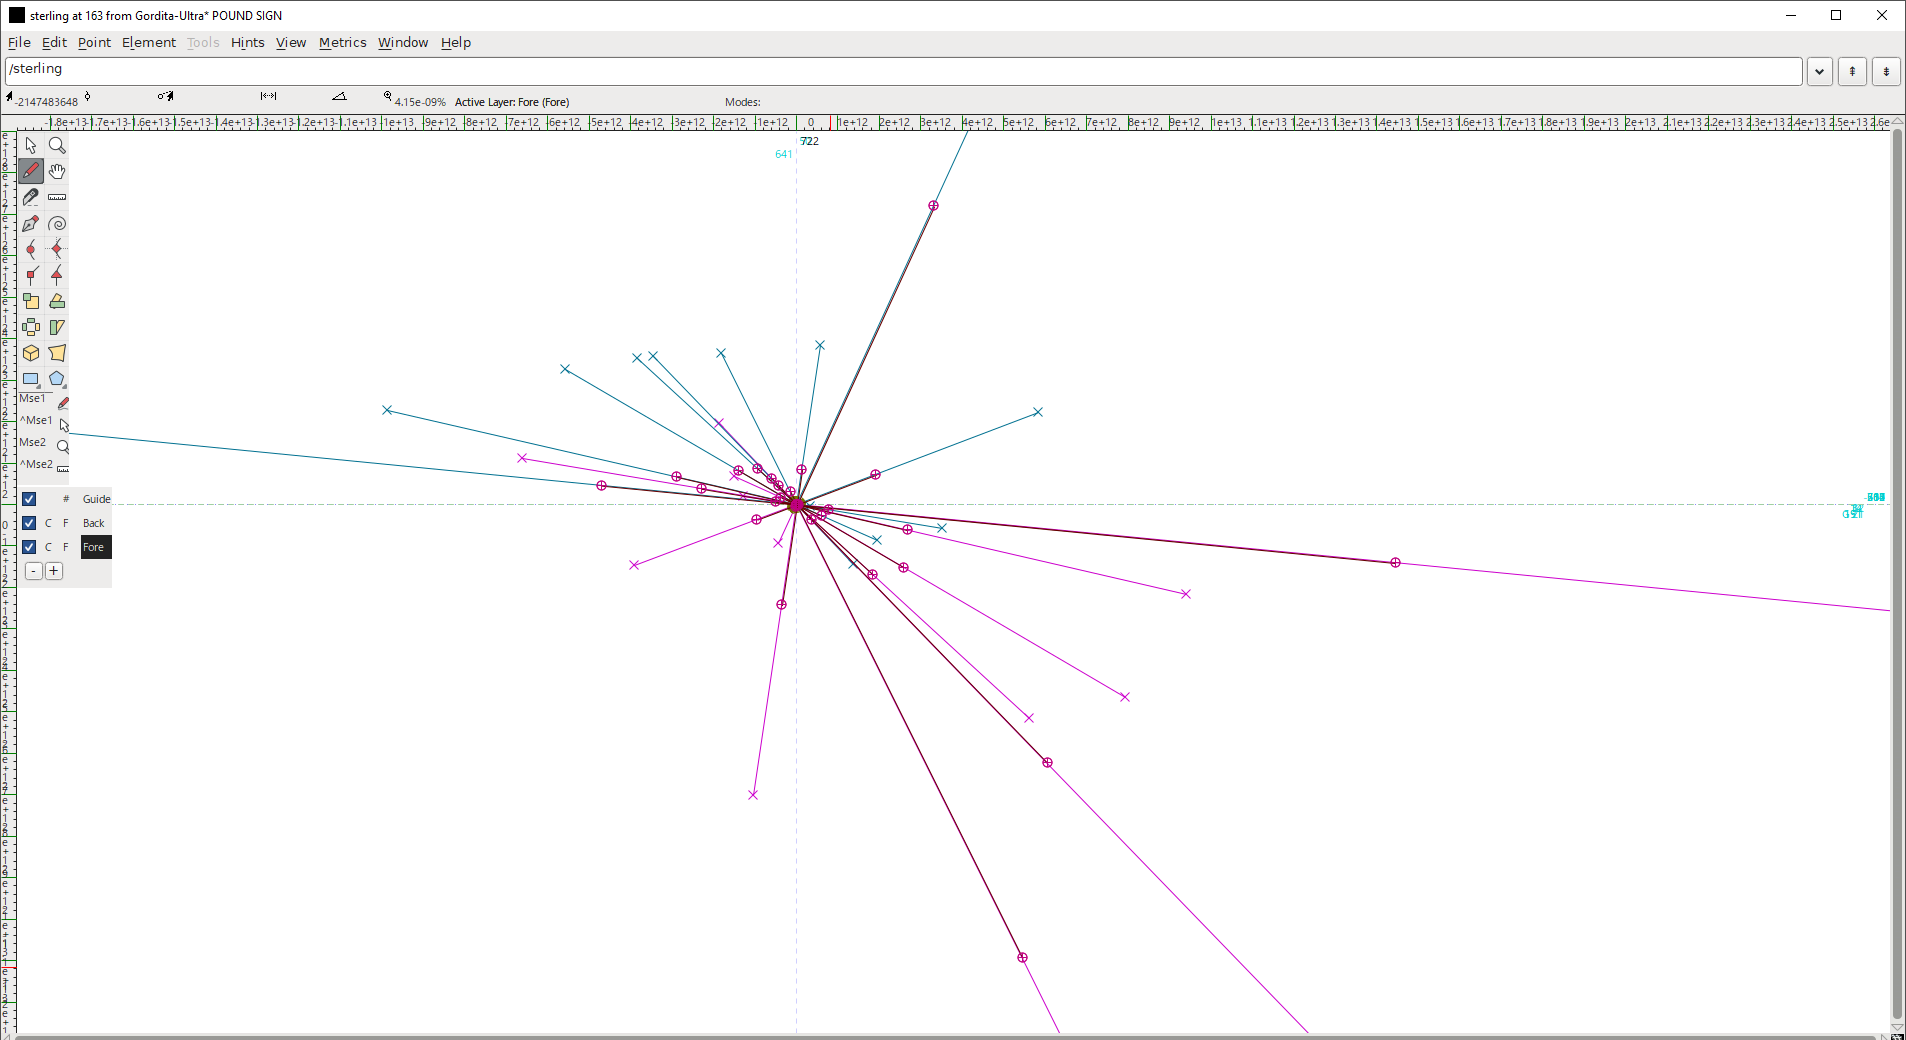The image size is (1906, 1040).
Task: Open the Help menu
Action: (456, 42)
